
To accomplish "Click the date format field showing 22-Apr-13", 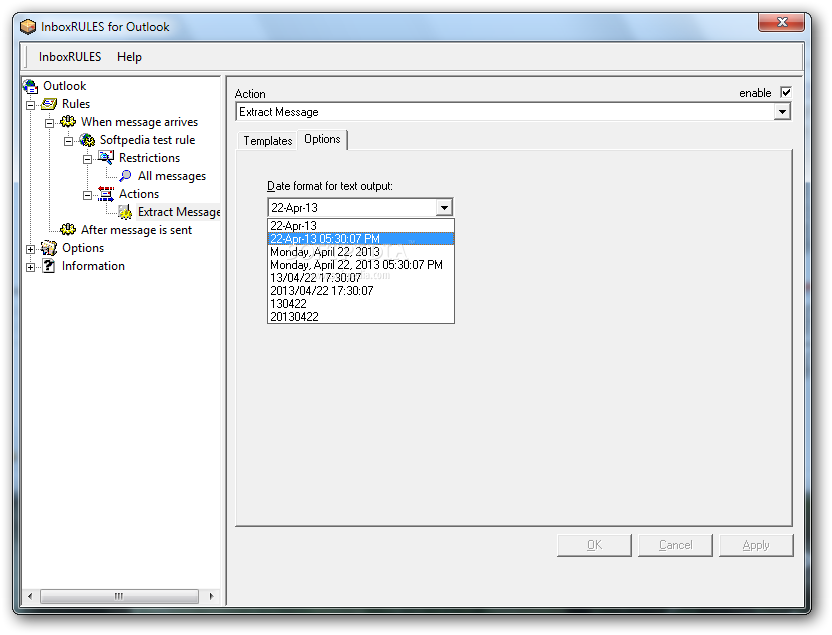I will click(x=352, y=207).
